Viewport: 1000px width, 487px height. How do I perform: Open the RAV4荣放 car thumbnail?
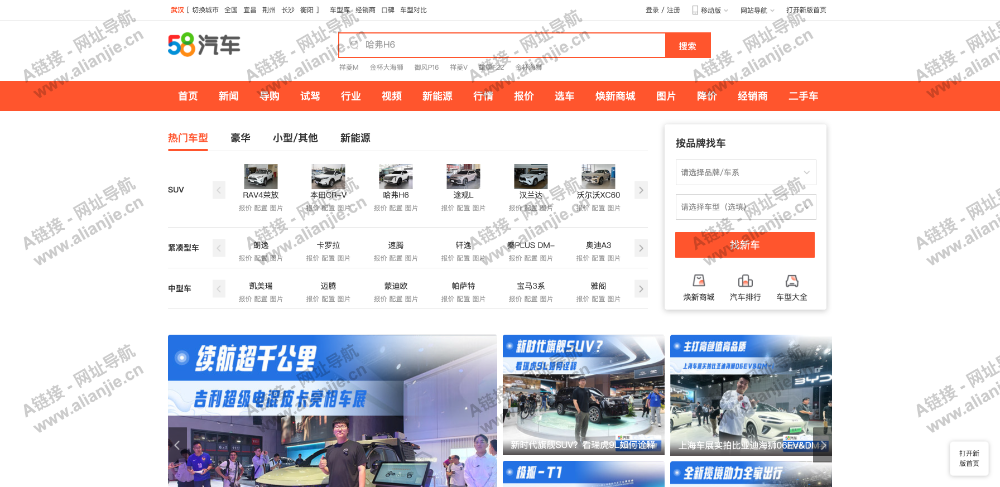261,177
